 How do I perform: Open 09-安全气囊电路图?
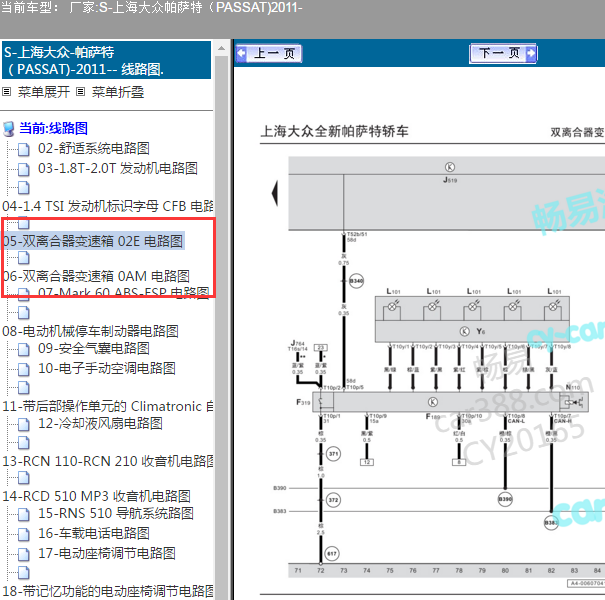(94, 348)
